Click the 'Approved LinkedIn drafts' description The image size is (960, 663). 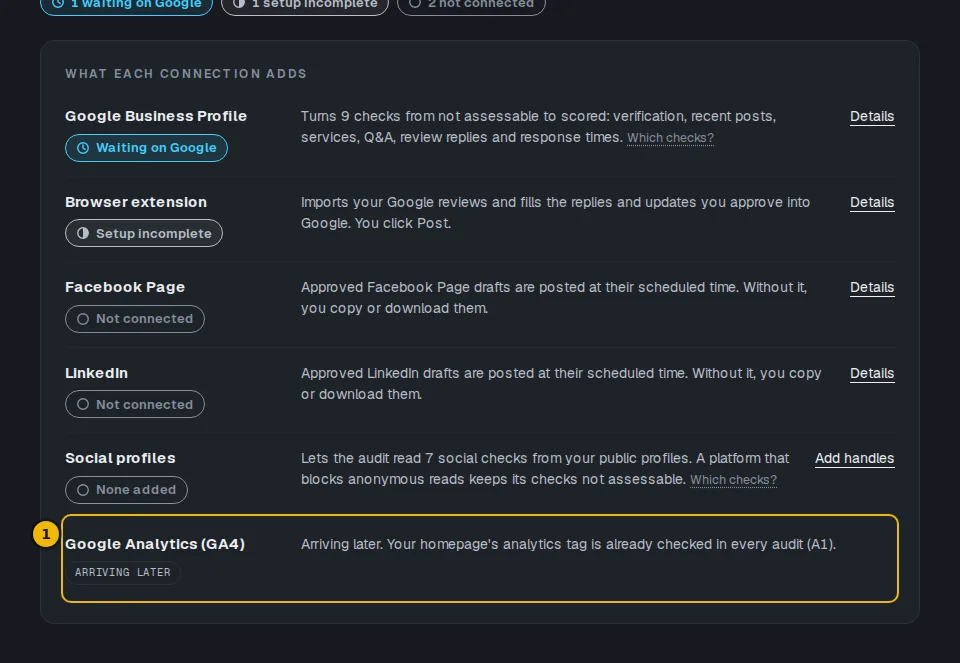tap(561, 384)
